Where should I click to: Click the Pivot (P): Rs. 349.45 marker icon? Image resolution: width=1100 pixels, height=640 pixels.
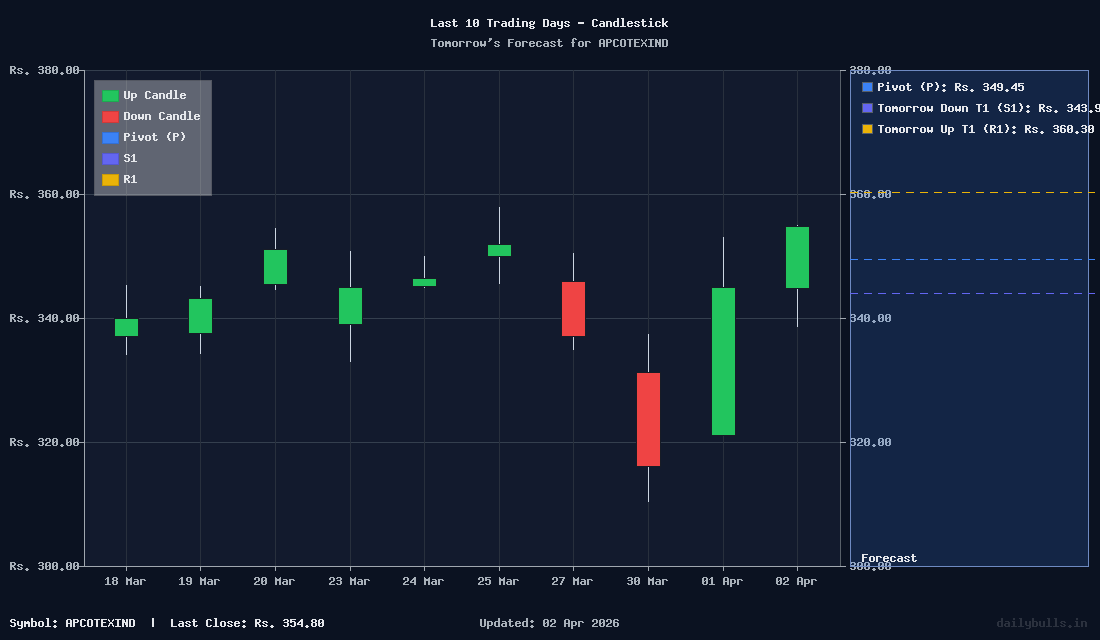pyautogui.click(x=866, y=87)
